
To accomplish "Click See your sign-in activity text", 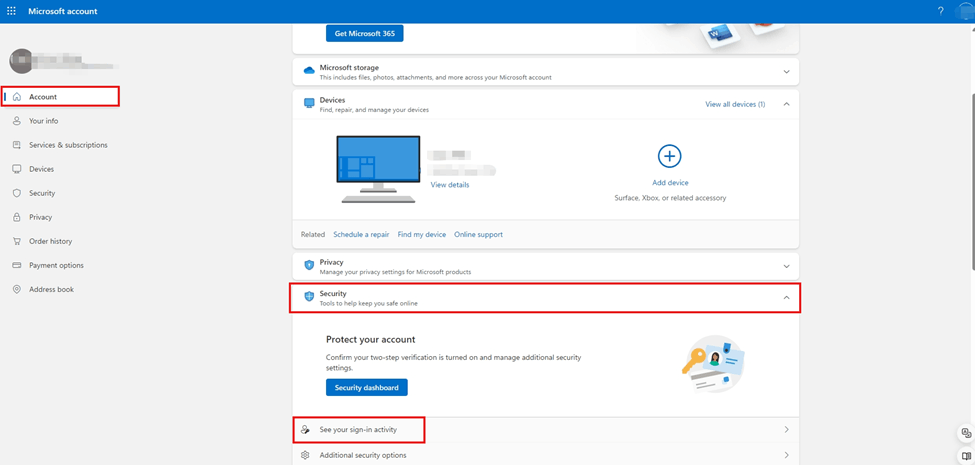I will click(358, 430).
